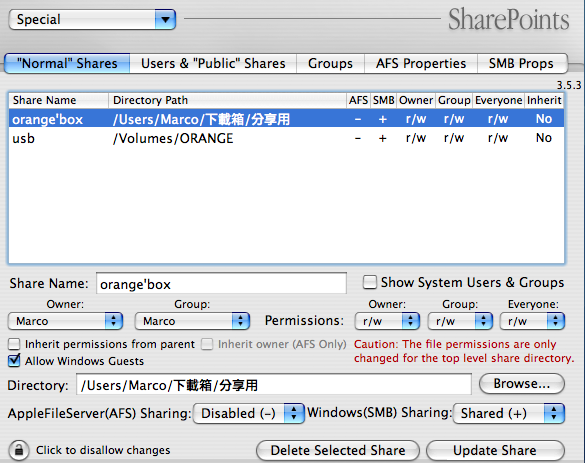Click the Owner column header
585x463 pixels.
coord(416,100)
